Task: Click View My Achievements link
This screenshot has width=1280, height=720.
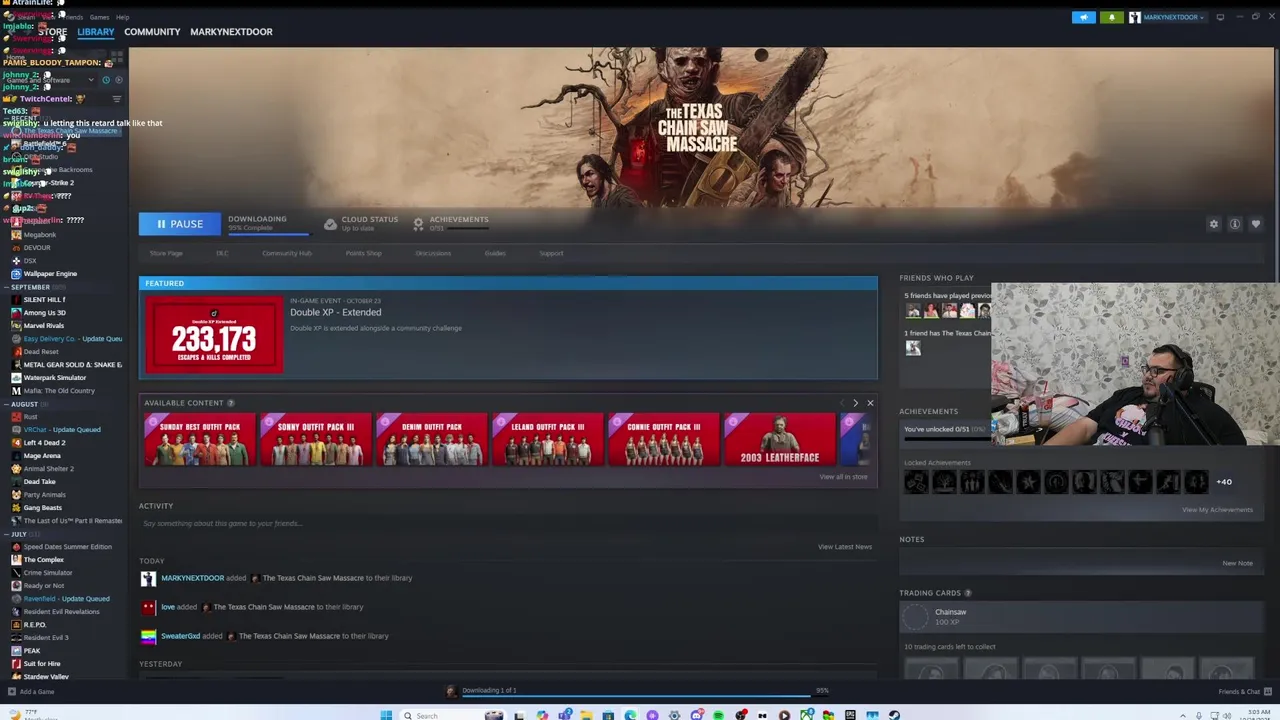Action: [1217, 510]
